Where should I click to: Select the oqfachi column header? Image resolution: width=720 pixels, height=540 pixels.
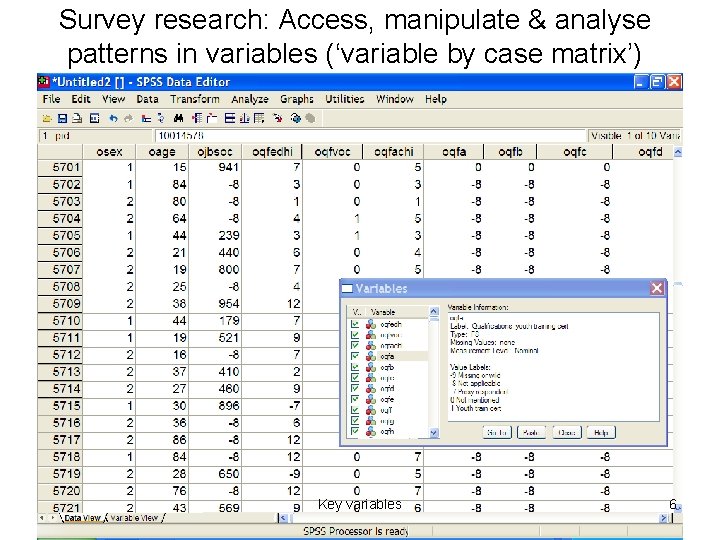click(394, 152)
